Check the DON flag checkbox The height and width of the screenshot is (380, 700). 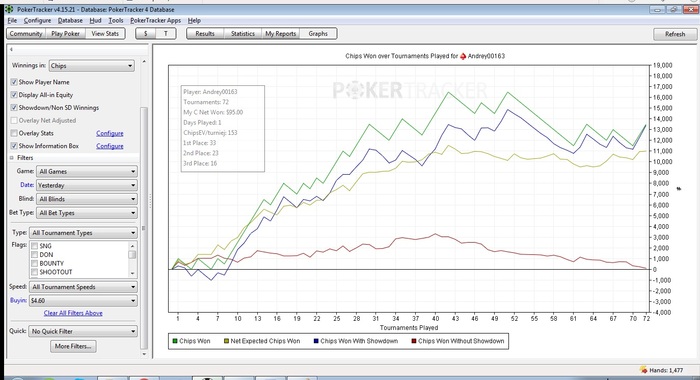point(34,255)
